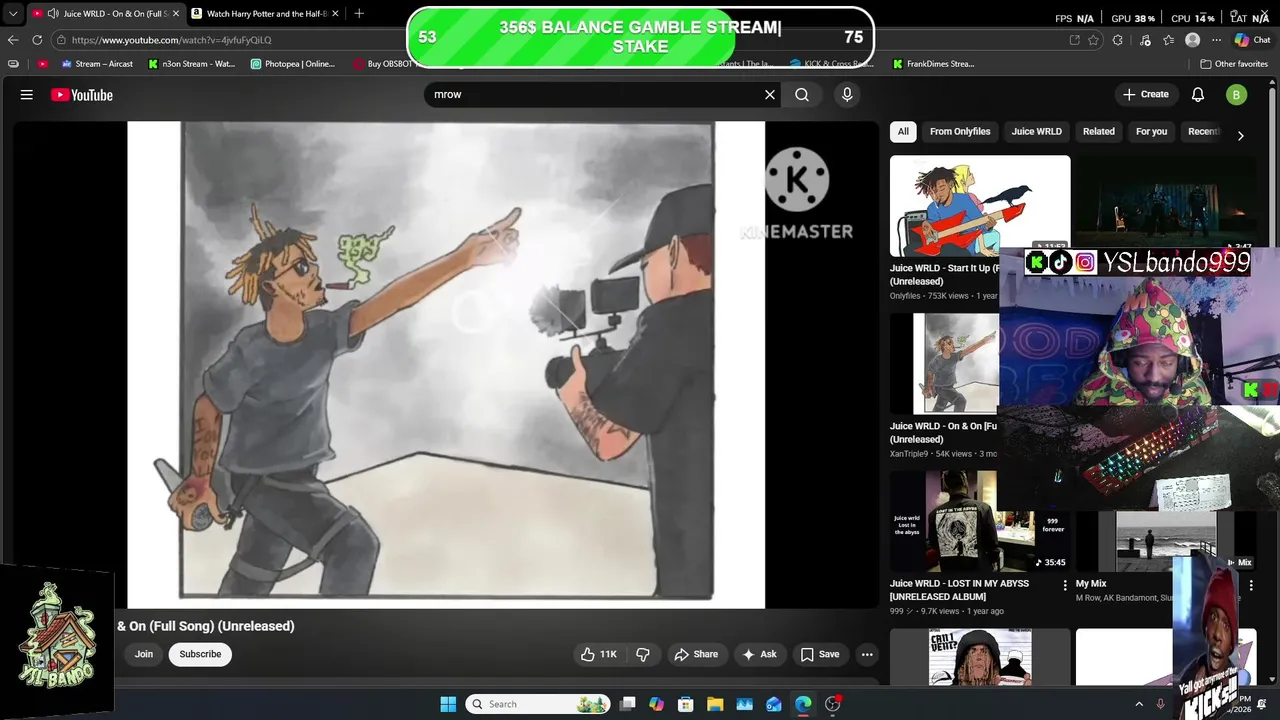Select the 'For you' chip
Image resolution: width=1280 pixels, height=720 pixels.
click(1151, 132)
